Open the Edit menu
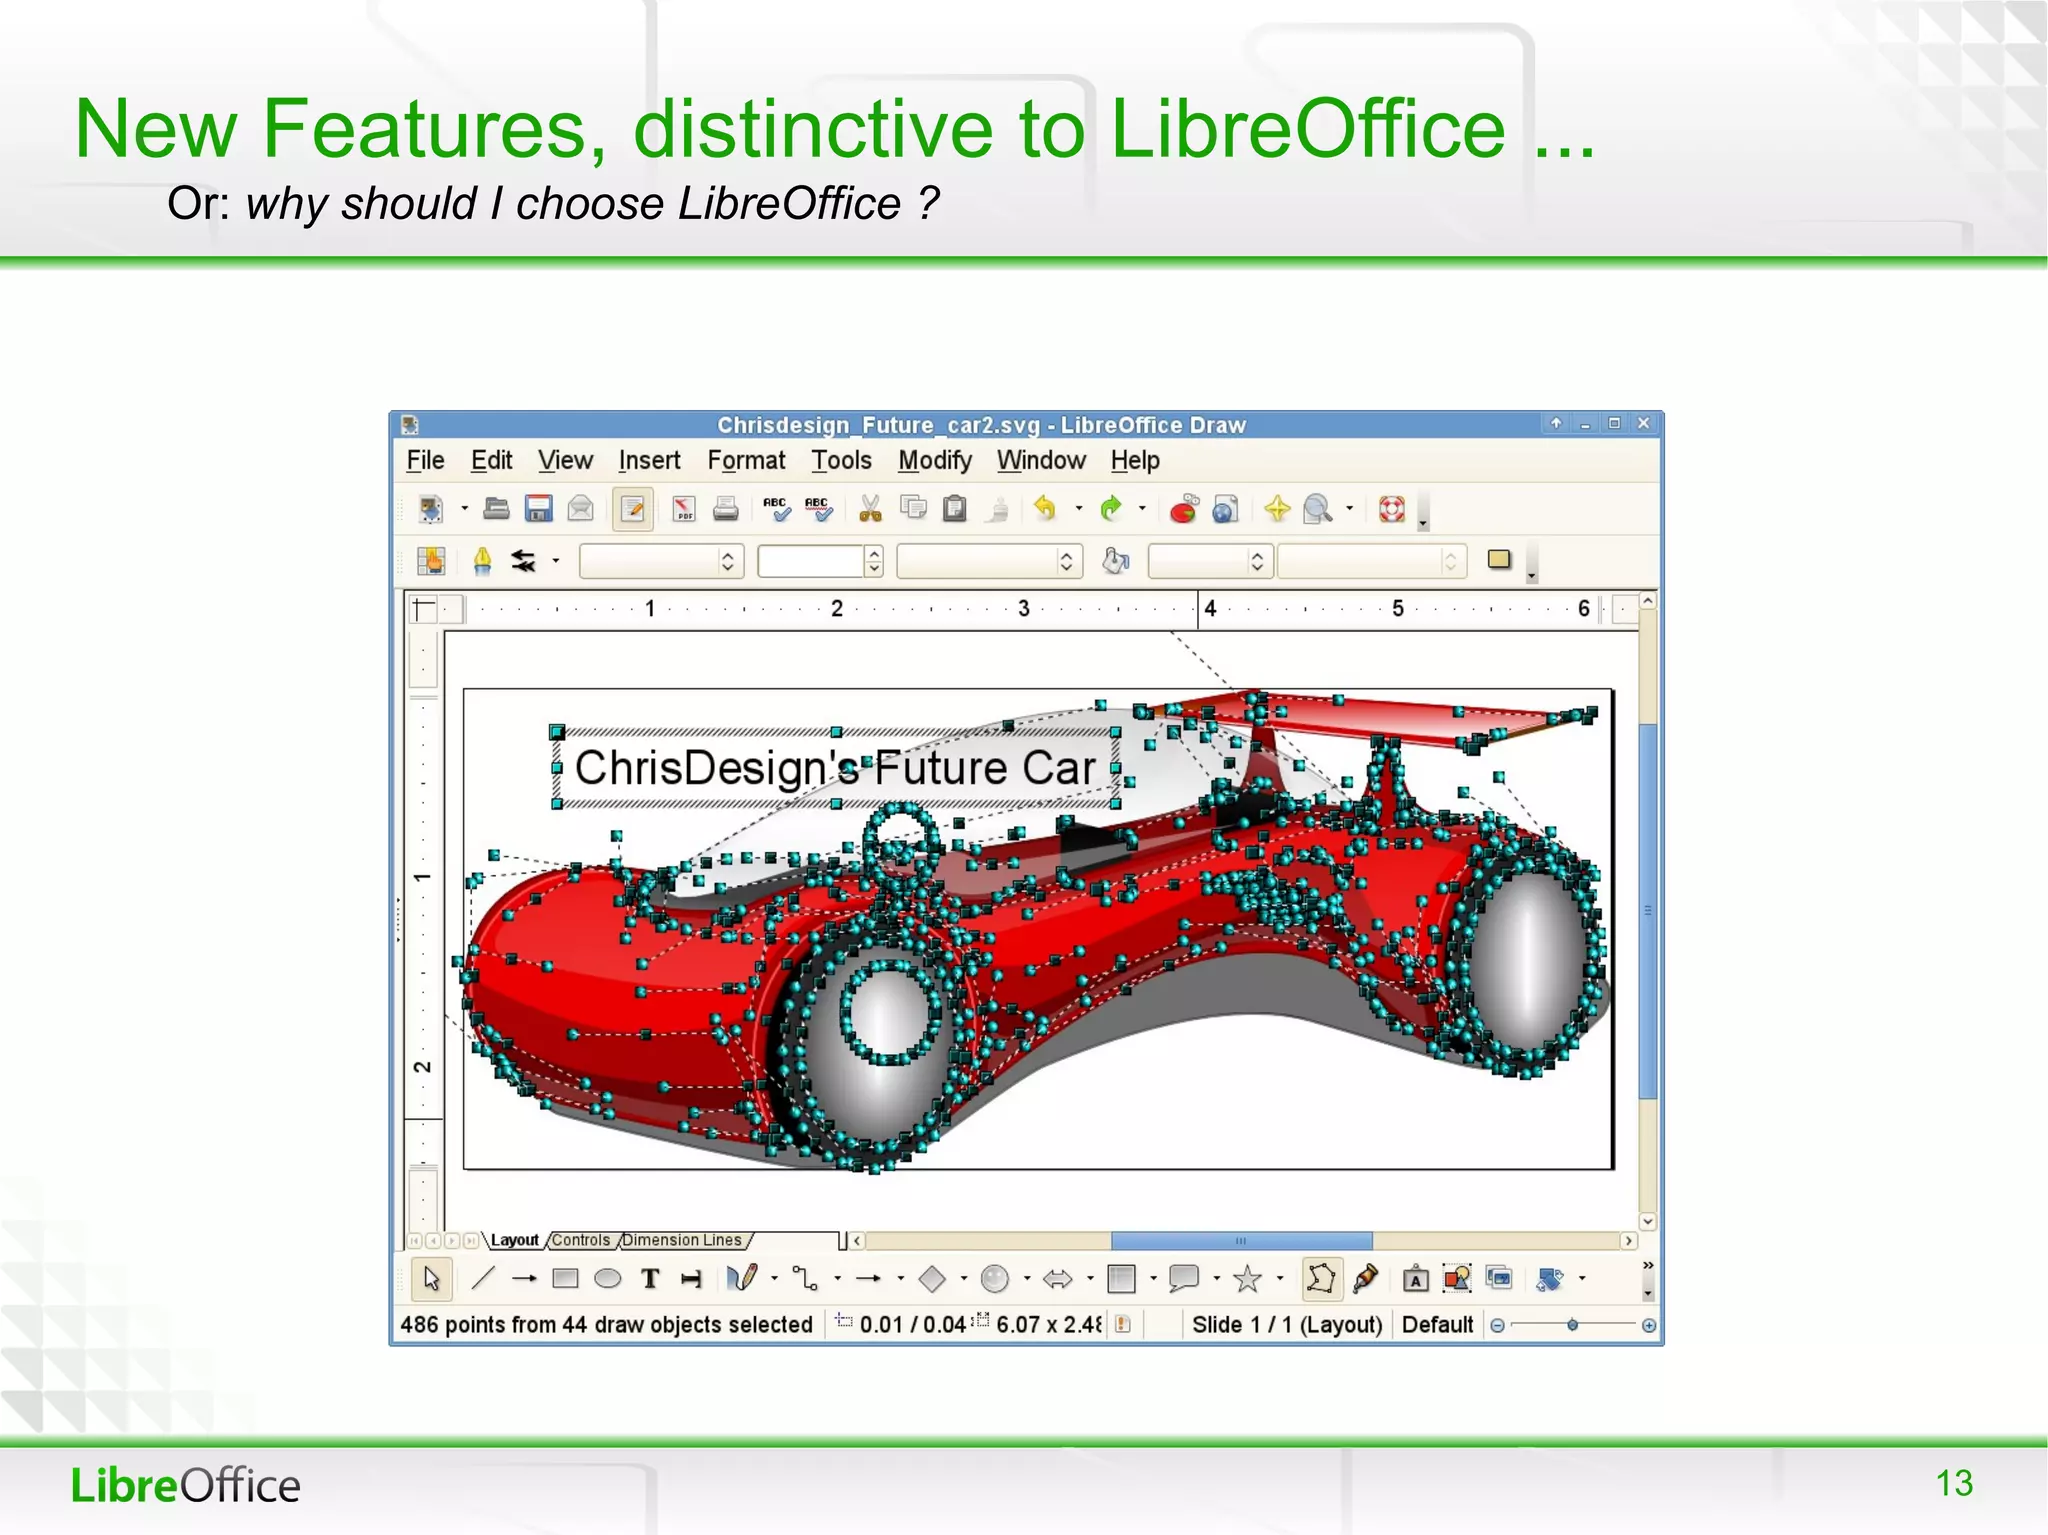 (491, 460)
